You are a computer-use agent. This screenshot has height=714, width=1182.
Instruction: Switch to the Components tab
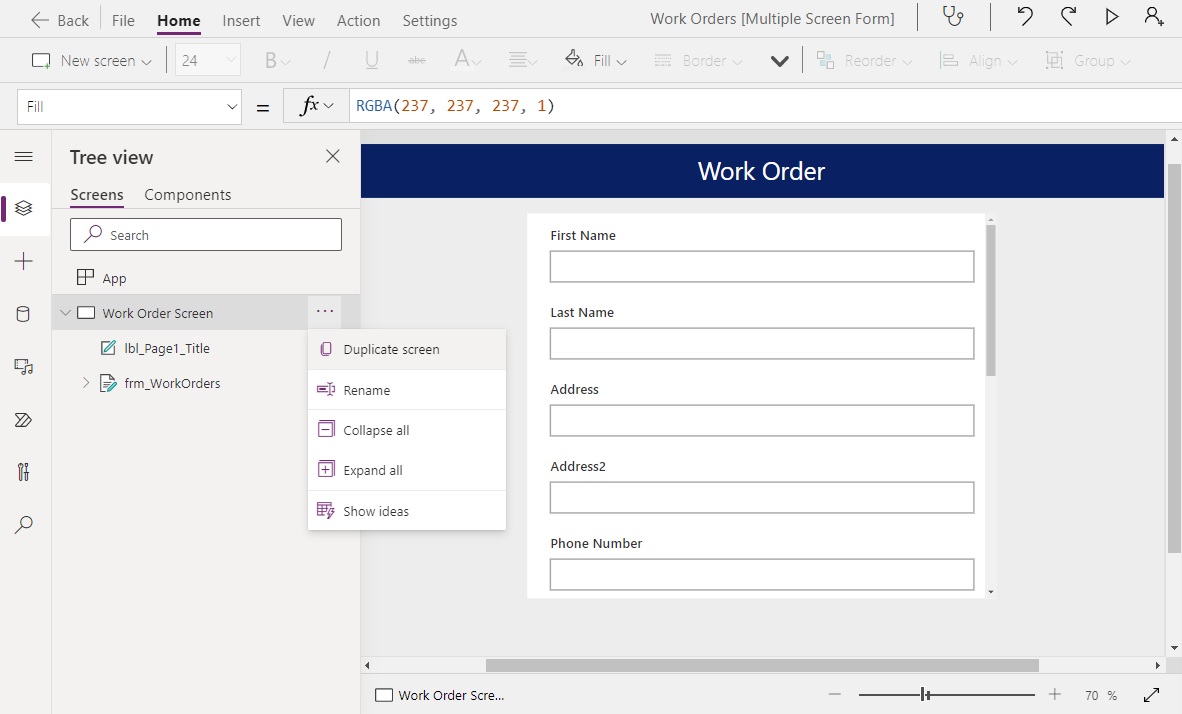click(187, 195)
